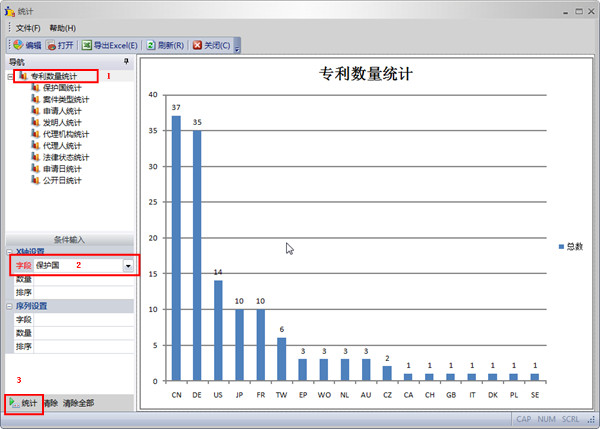The width and height of the screenshot is (600, 429).
Task: Click the blue 总数 legend swatch
Action: pyautogui.click(x=561, y=247)
